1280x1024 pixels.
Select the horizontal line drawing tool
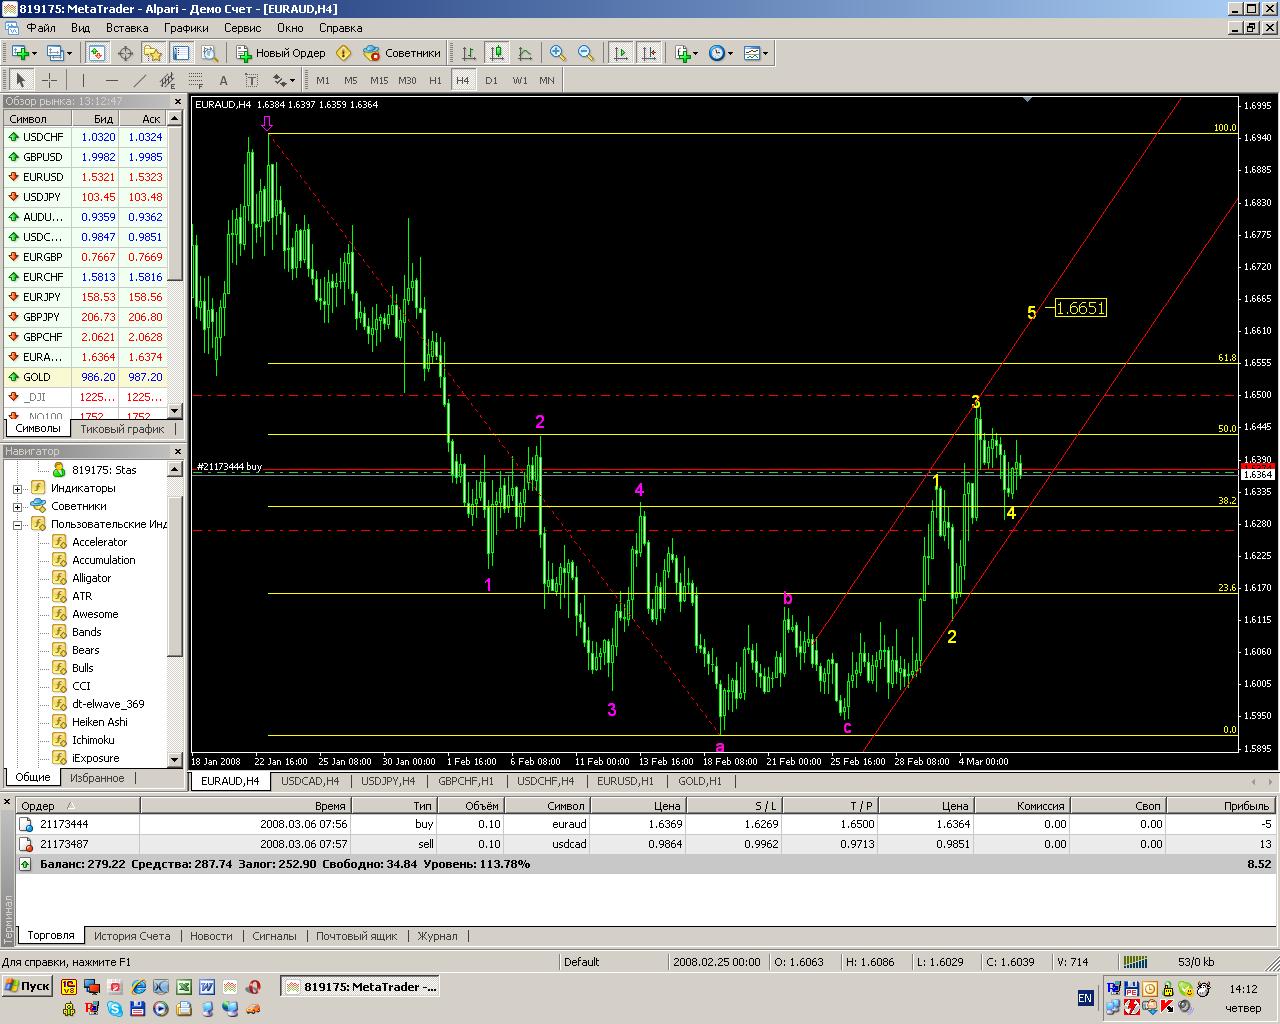pyautogui.click(x=111, y=80)
